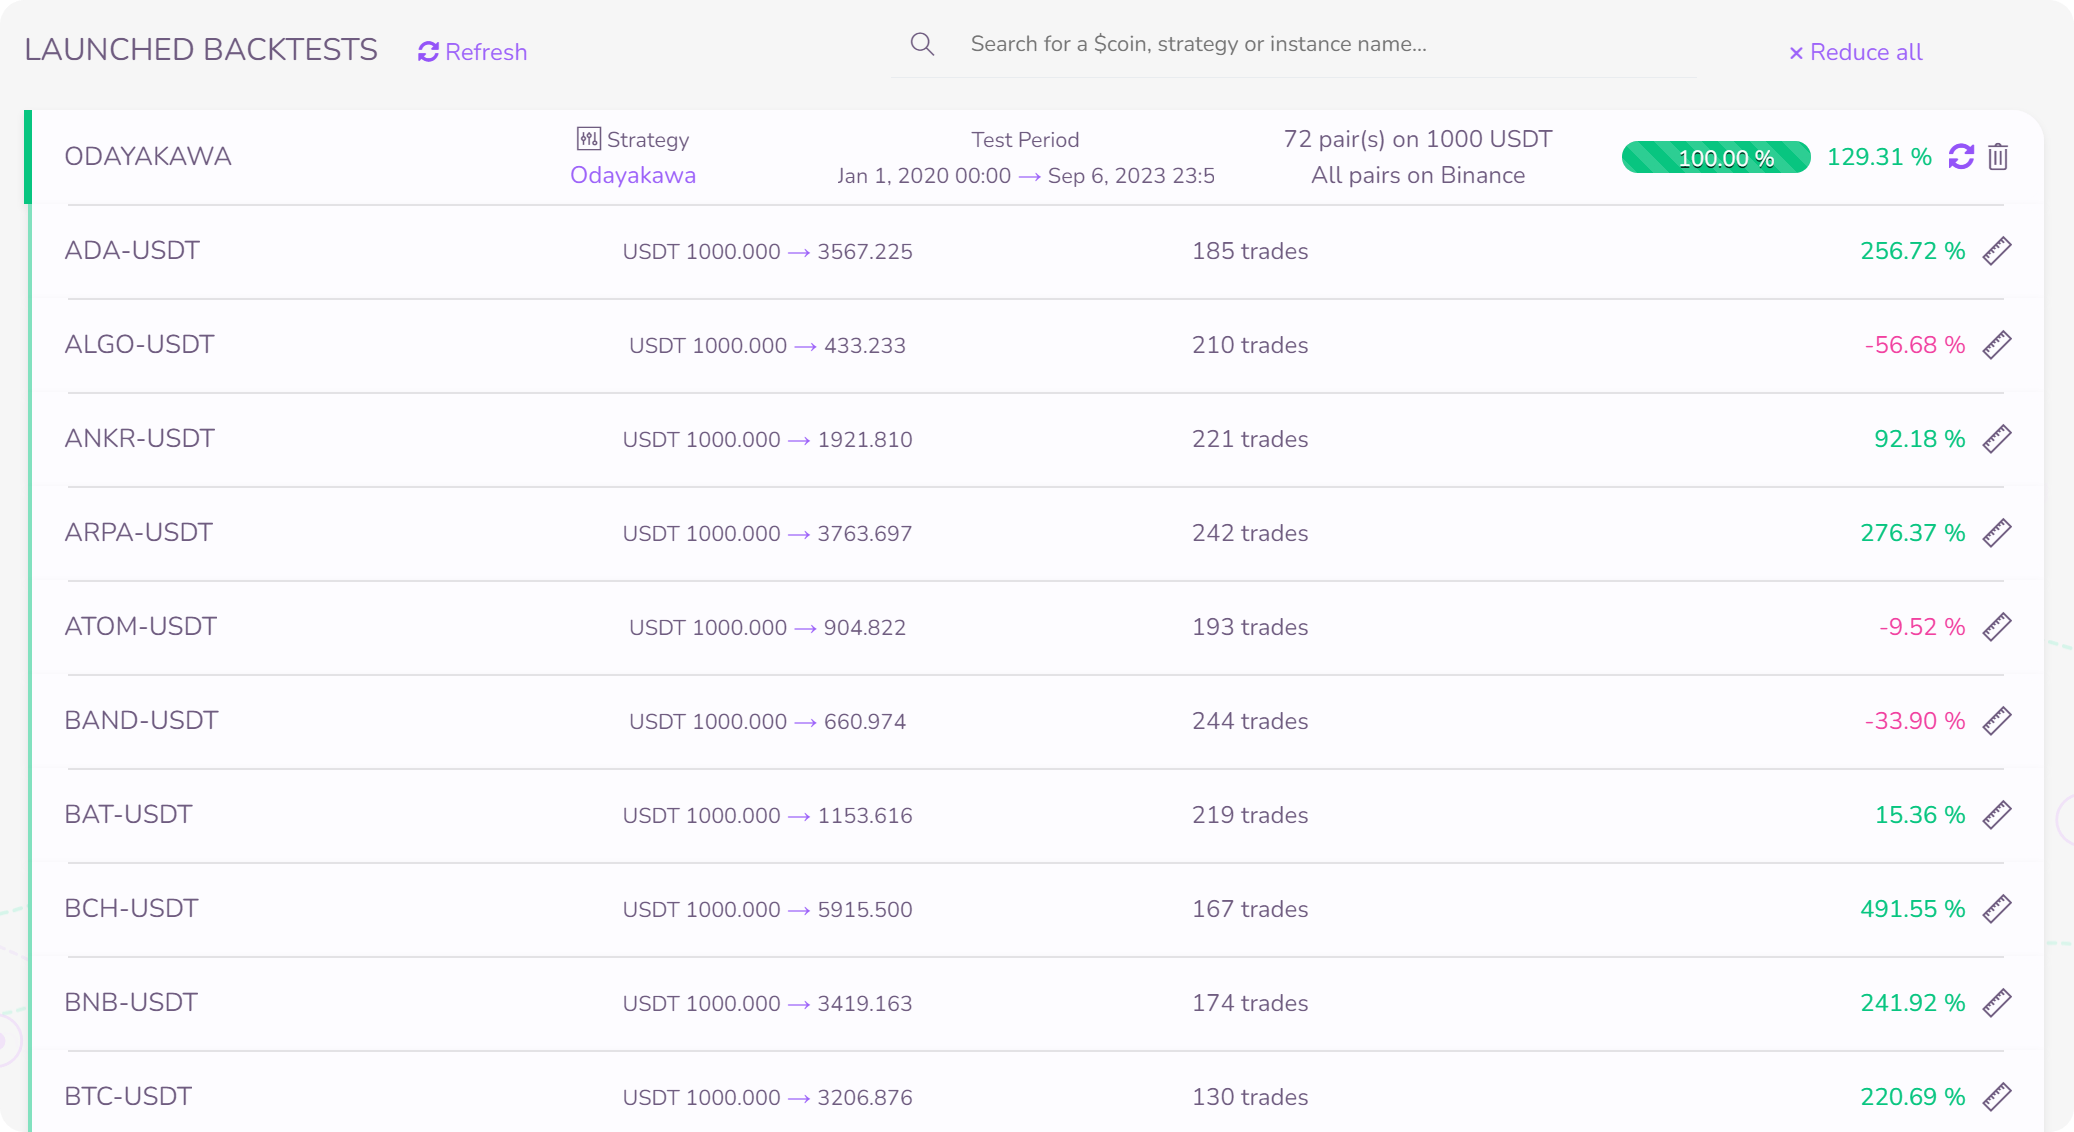Open BTC-USDT details via ruler icon

[1997, 1097]
